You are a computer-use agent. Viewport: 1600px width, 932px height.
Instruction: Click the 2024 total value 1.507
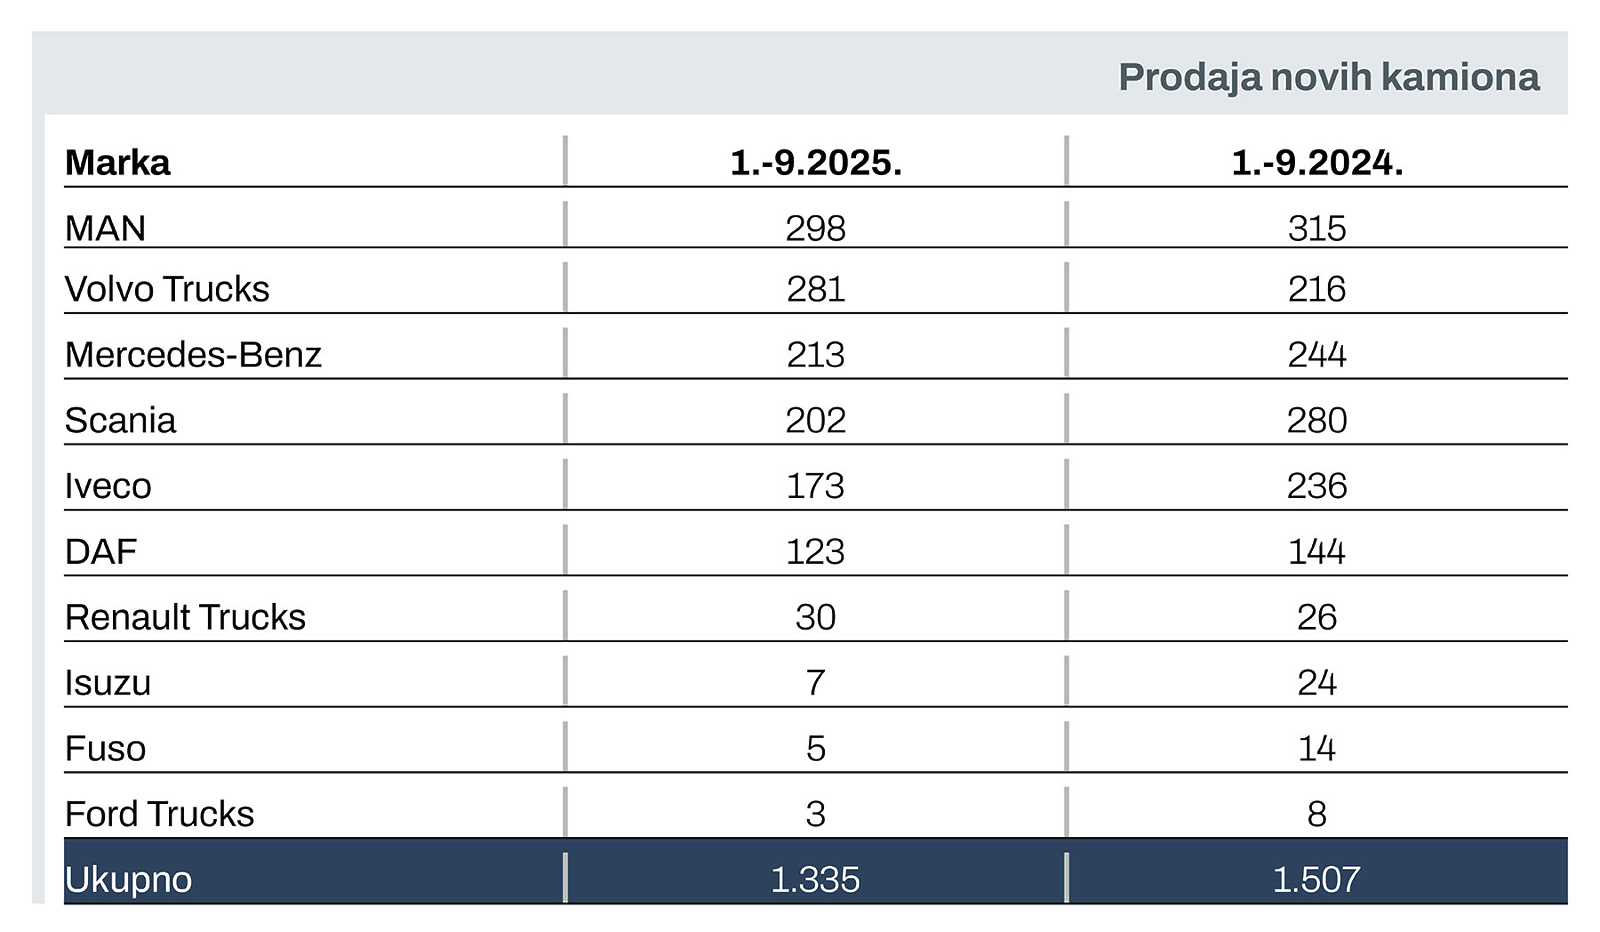click(x=1316, y=880)
